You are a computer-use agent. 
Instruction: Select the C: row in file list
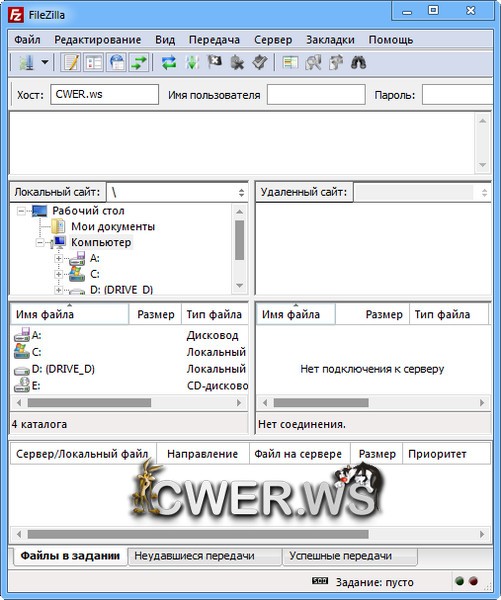pyautogui.click(x=129, y=352)
